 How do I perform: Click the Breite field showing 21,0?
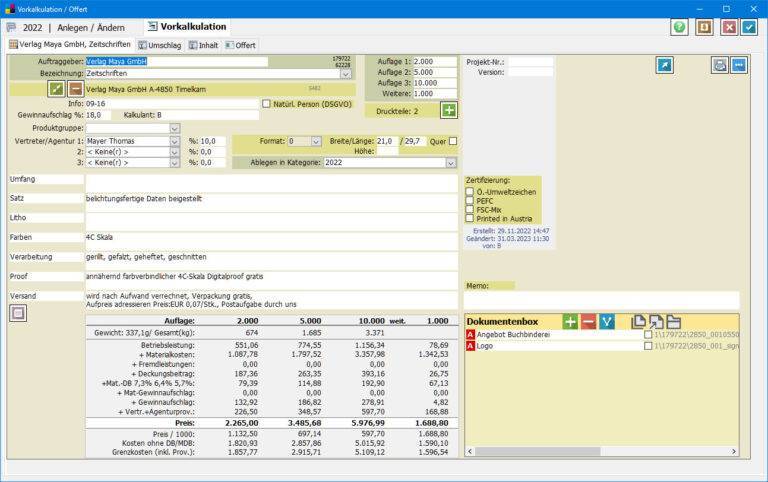(387, 141)
